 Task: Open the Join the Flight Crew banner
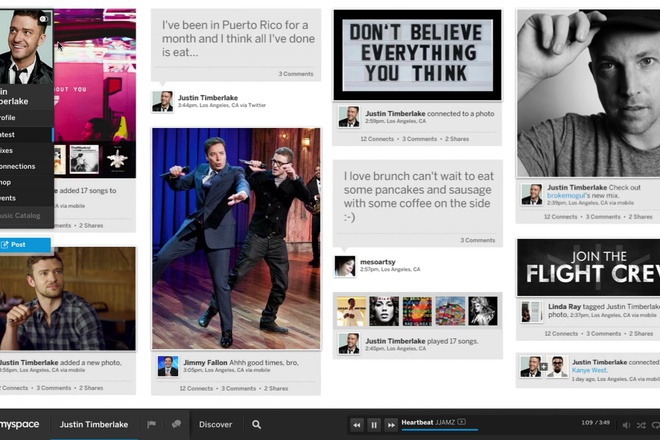588,267
